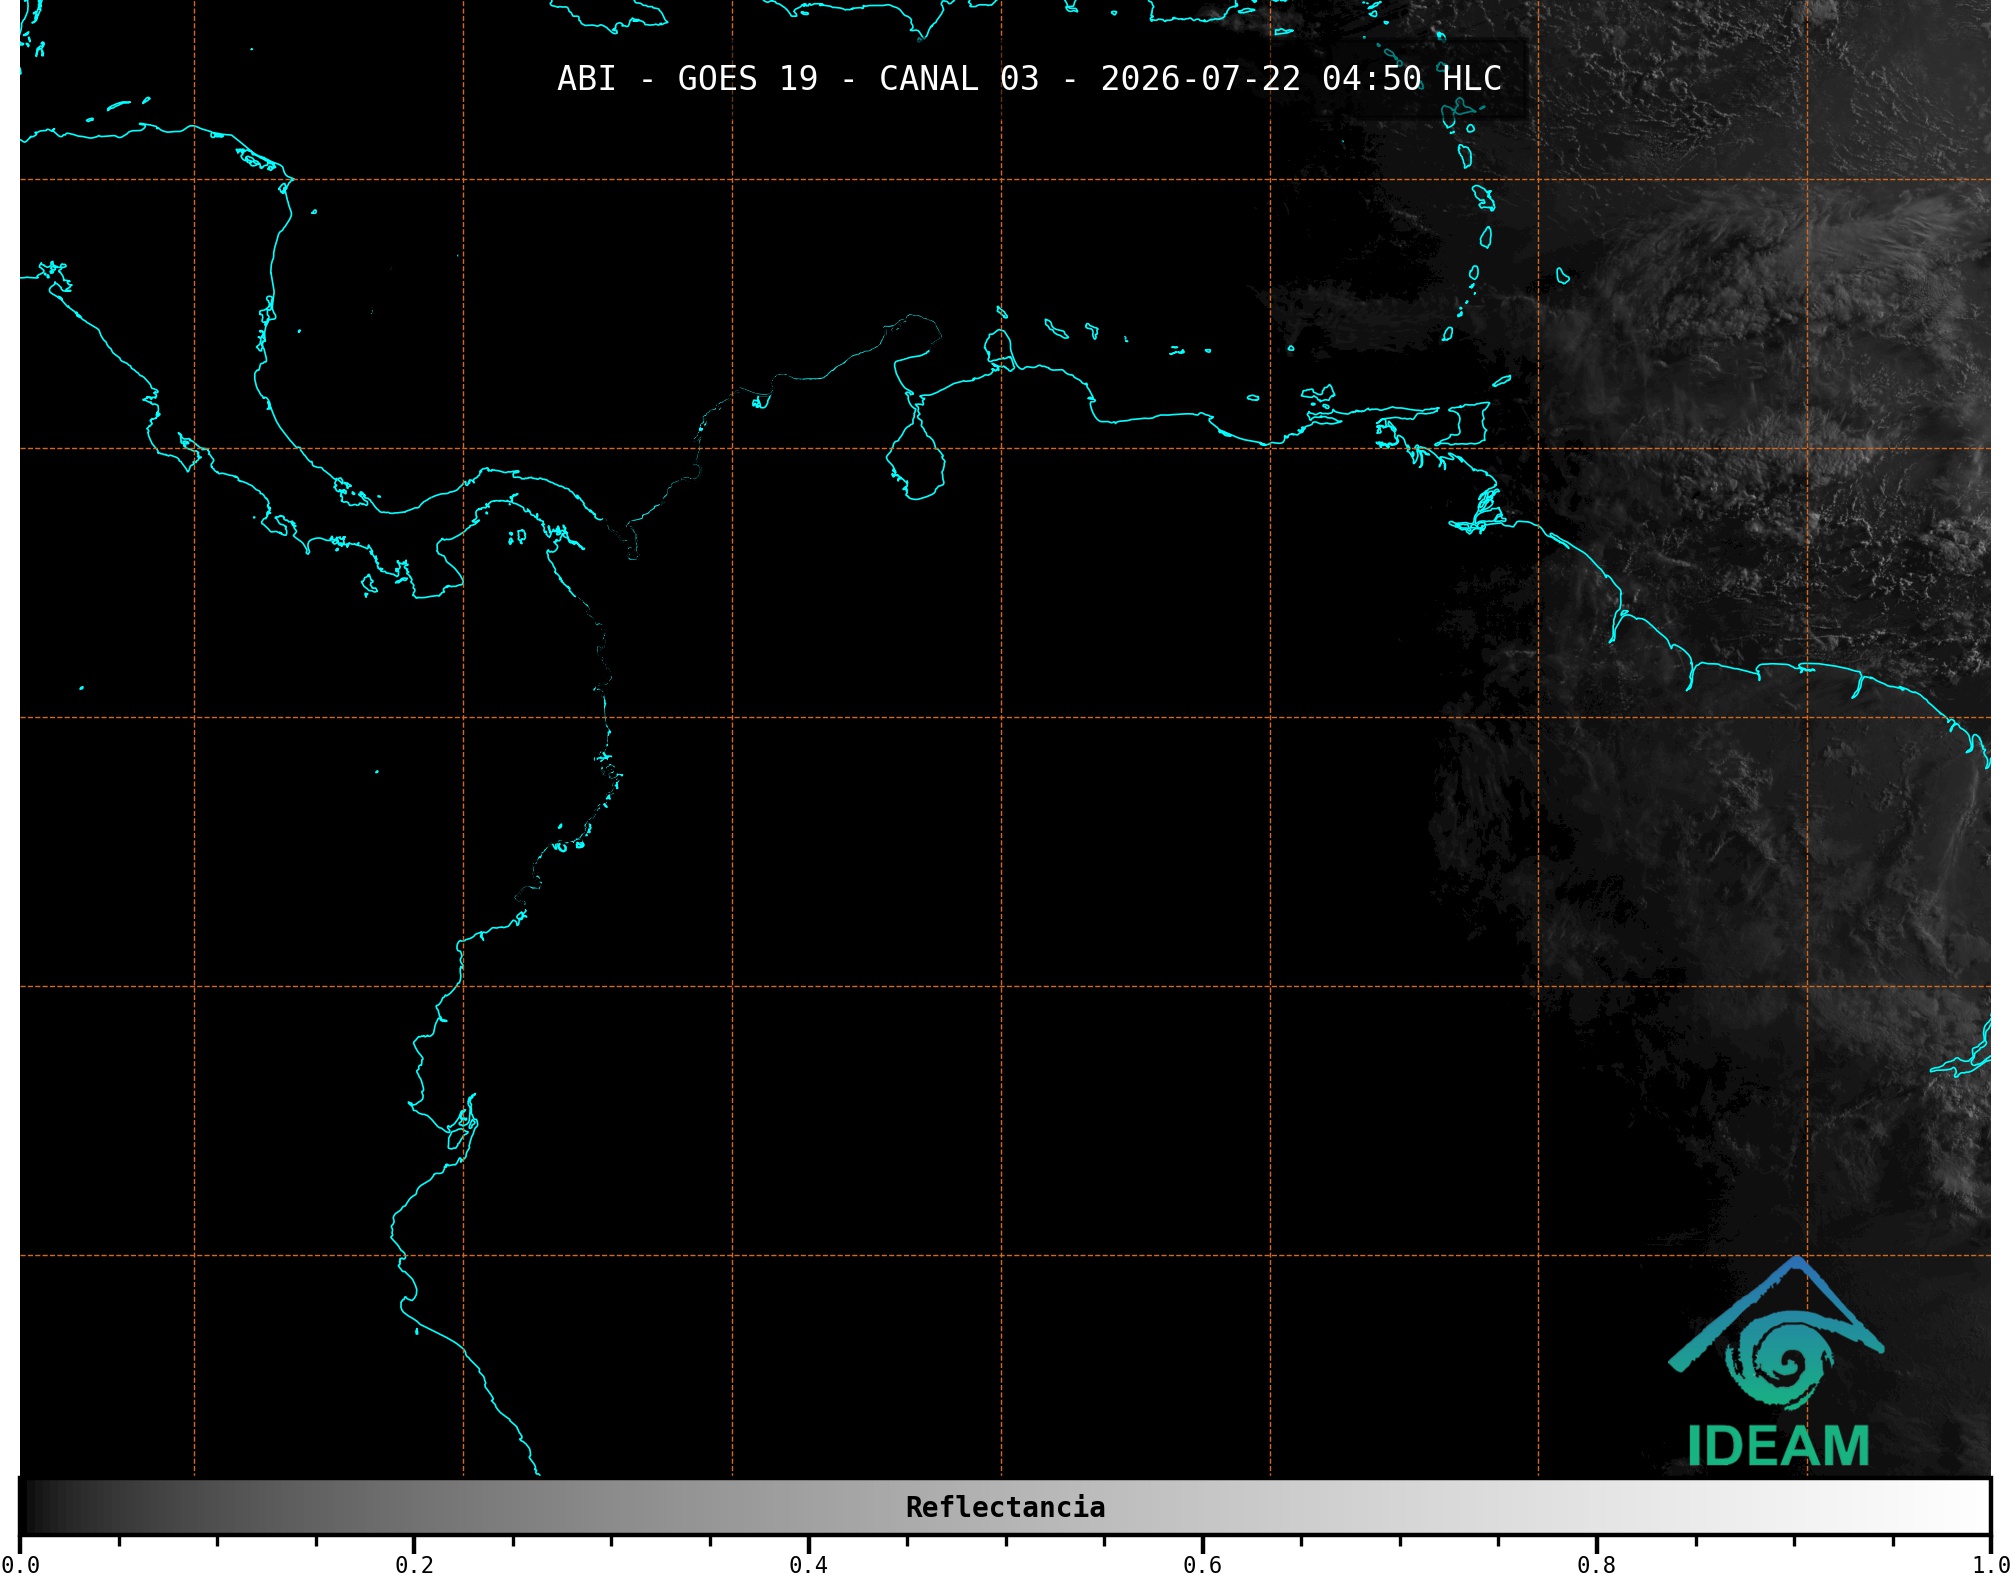The image size is (2011, 1577).
Task: Click the colorbar tick label "0.6"
Action: [x=1202, y=1565]
